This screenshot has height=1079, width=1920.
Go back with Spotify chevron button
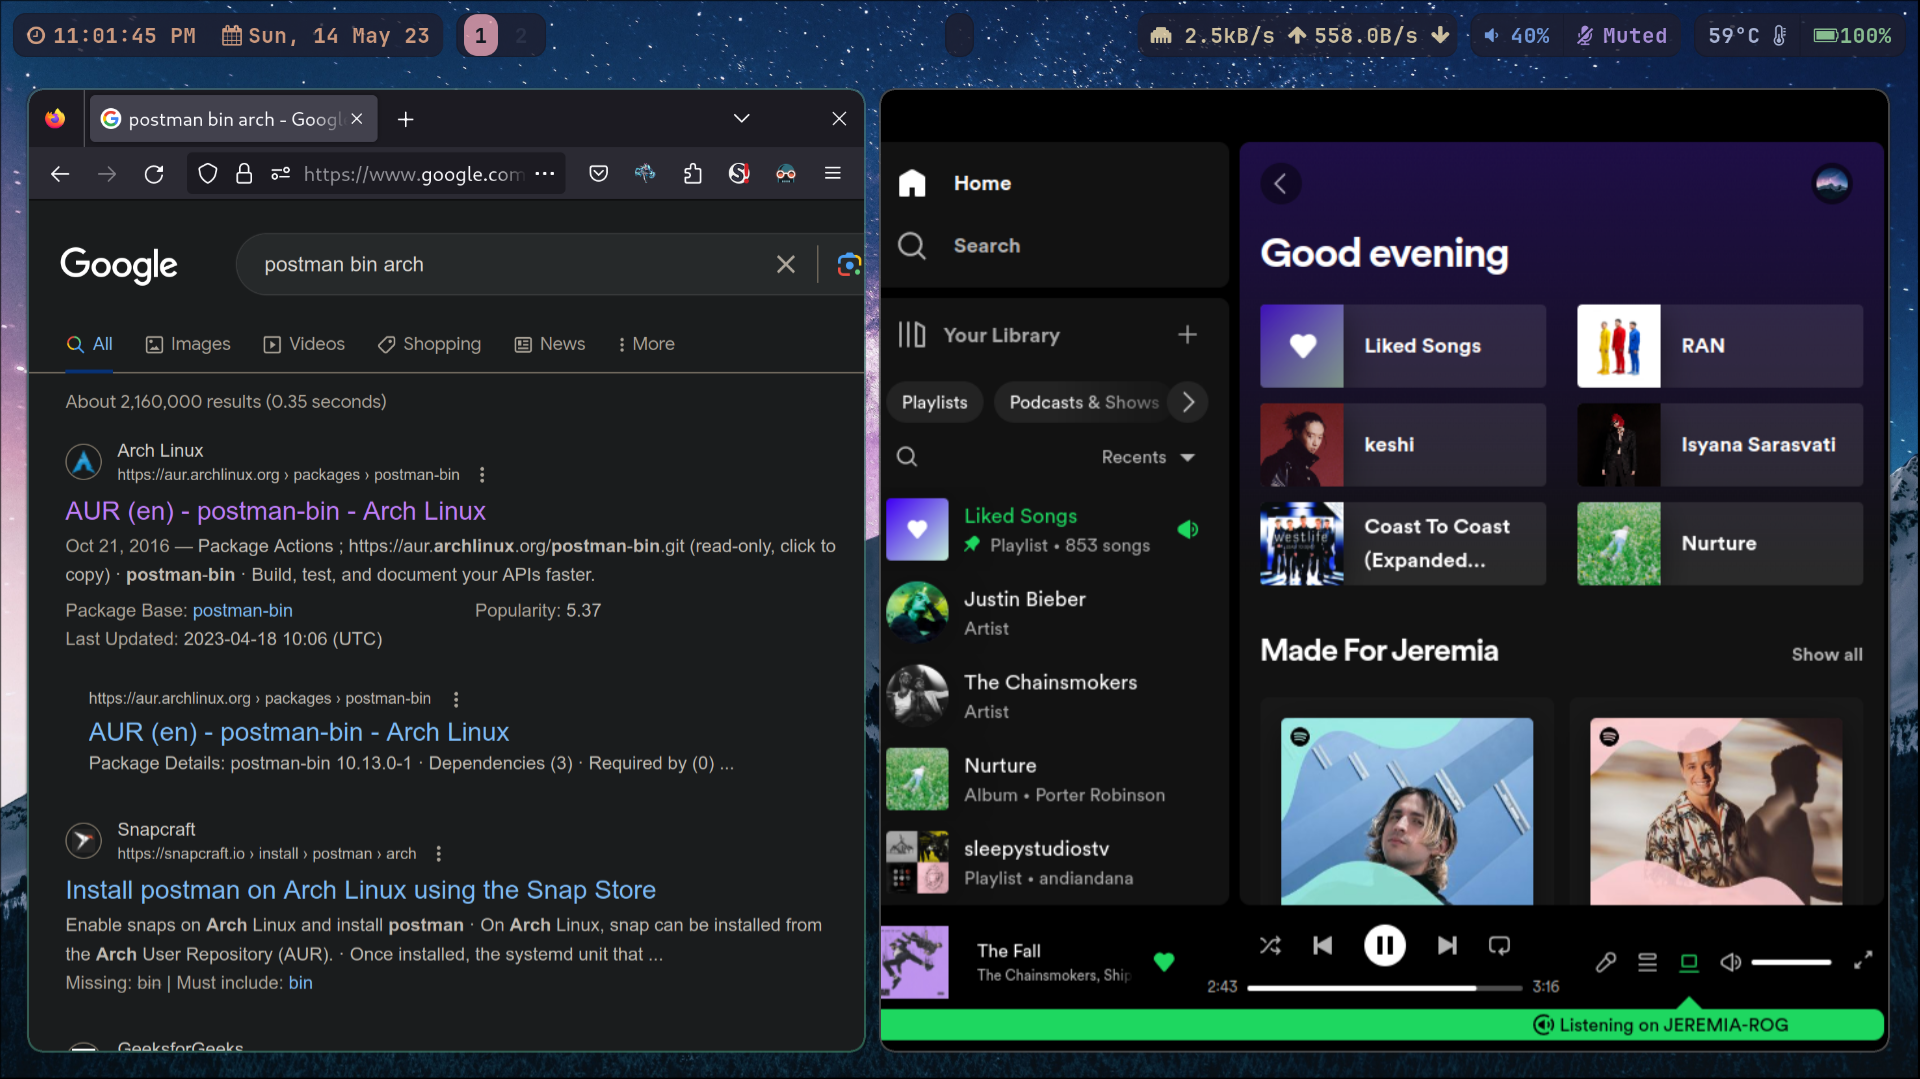[x=1280, y=184]
